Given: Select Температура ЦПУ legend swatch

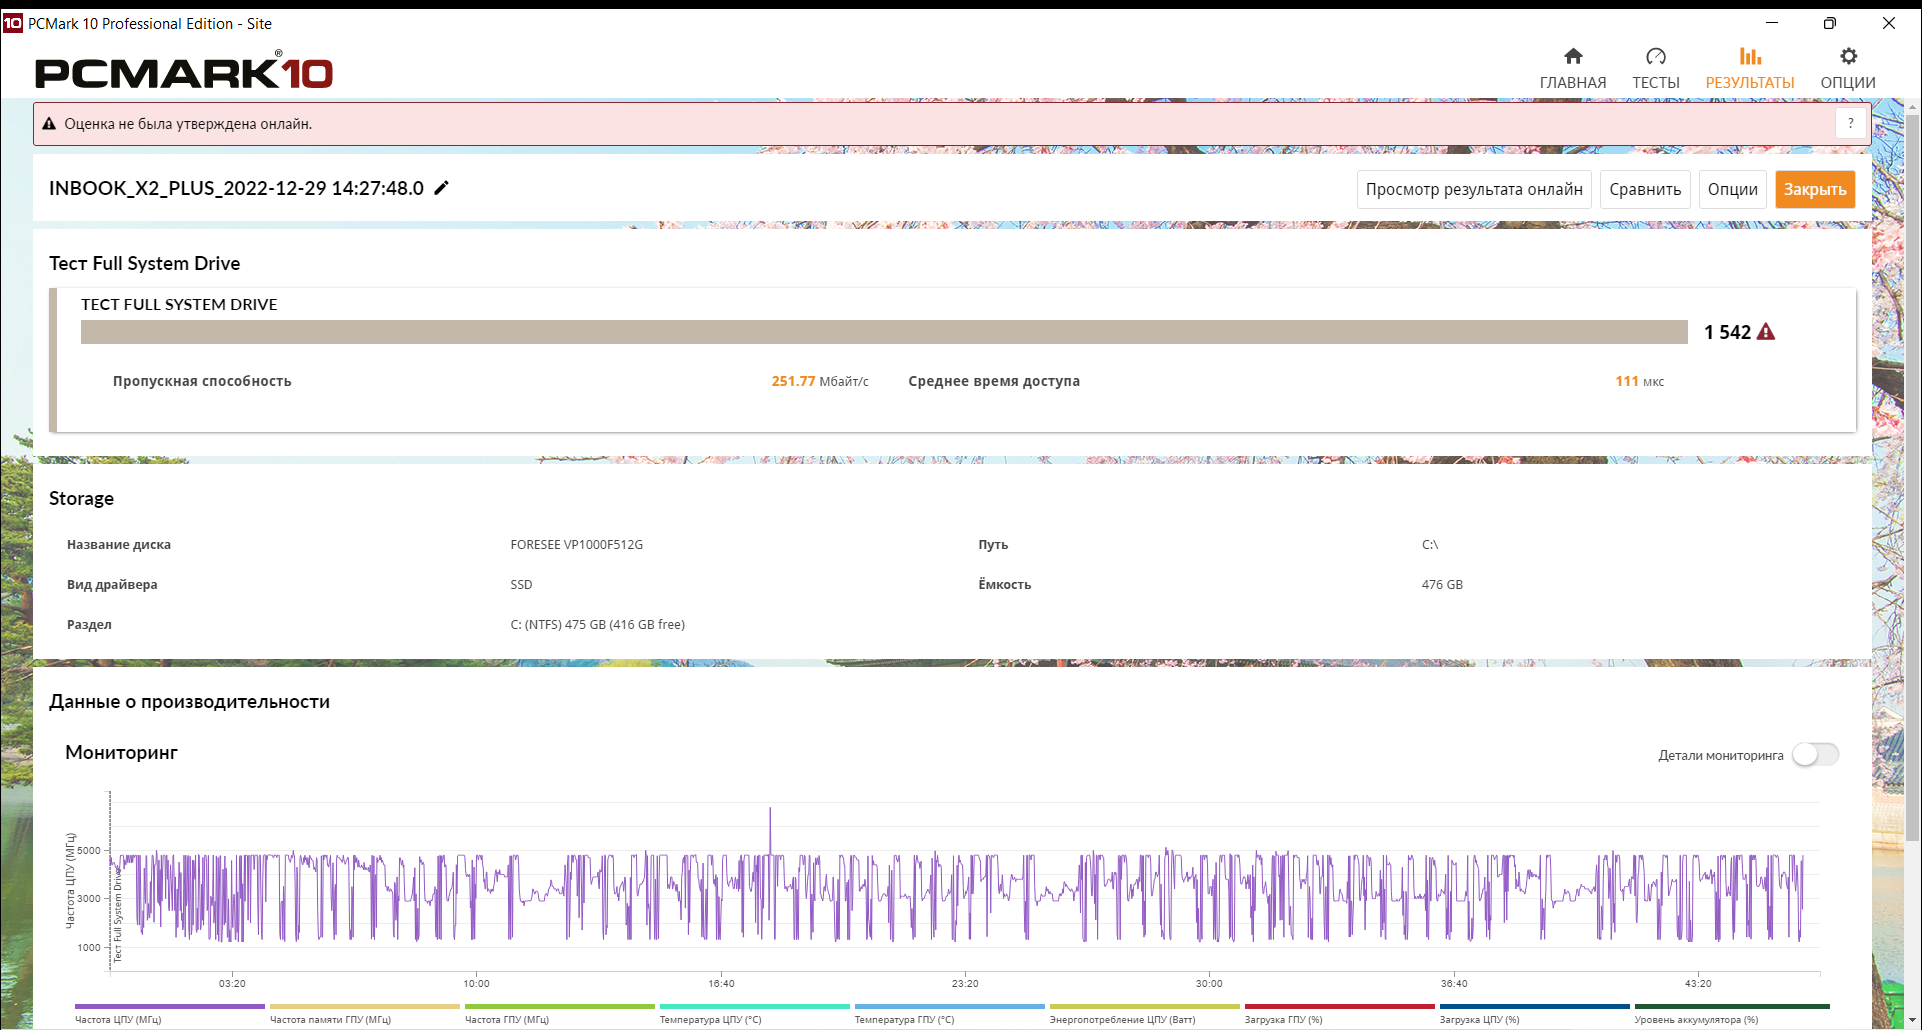Looking at the screenshot, I should click(x=755, y=1006).
